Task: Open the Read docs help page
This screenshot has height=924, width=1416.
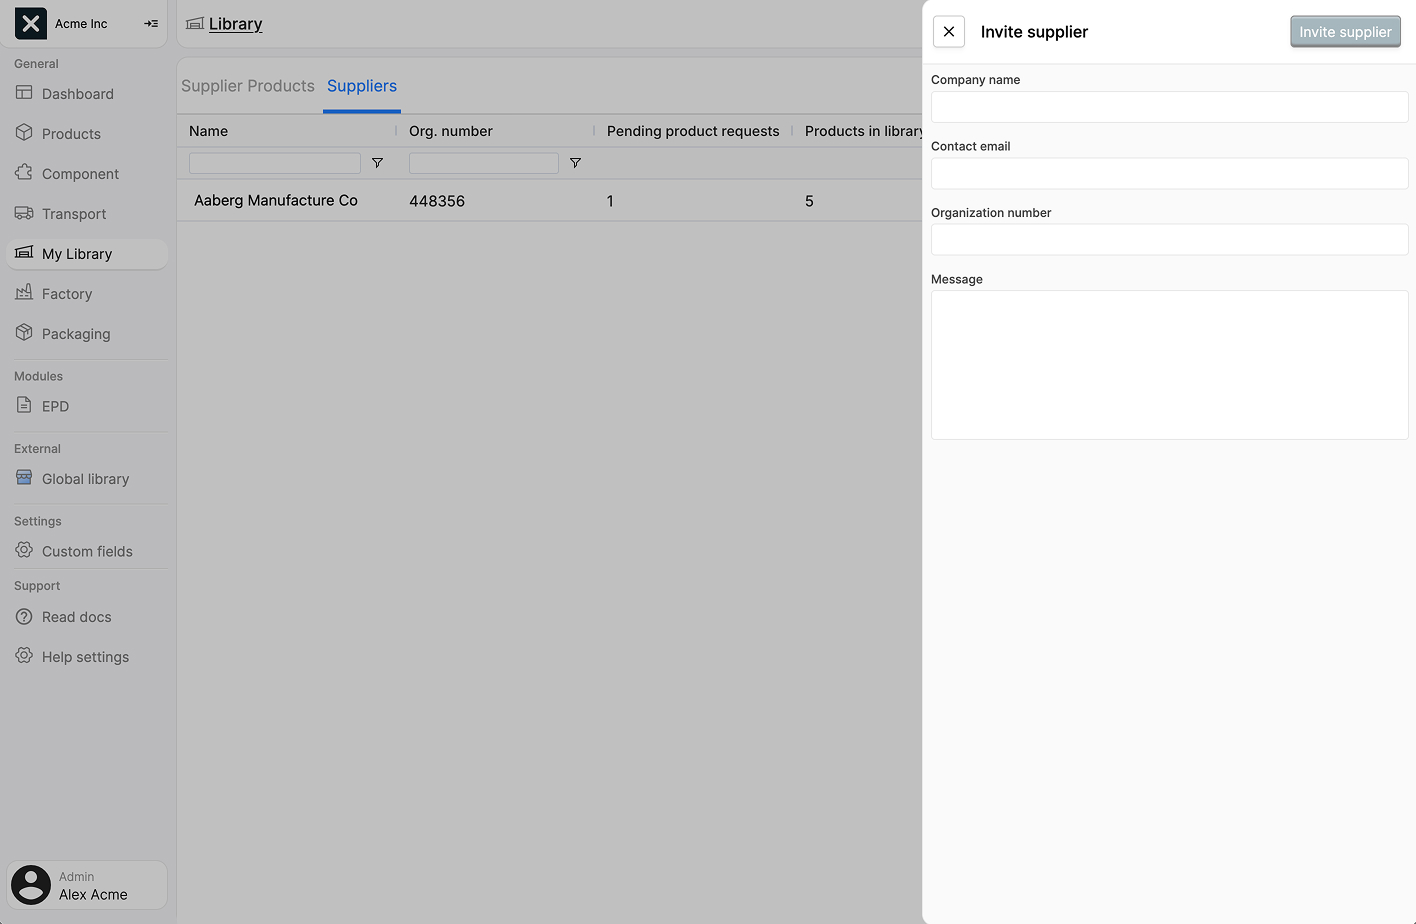Action: pos(76,617)
